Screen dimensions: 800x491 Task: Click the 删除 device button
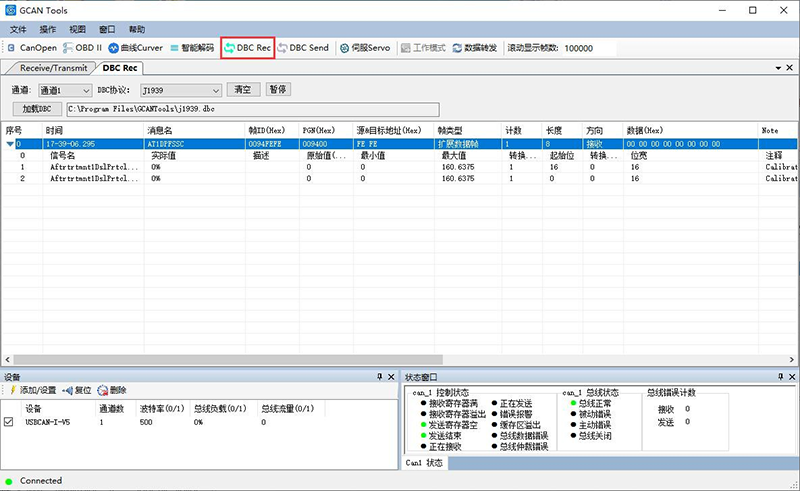pos(113,390)
